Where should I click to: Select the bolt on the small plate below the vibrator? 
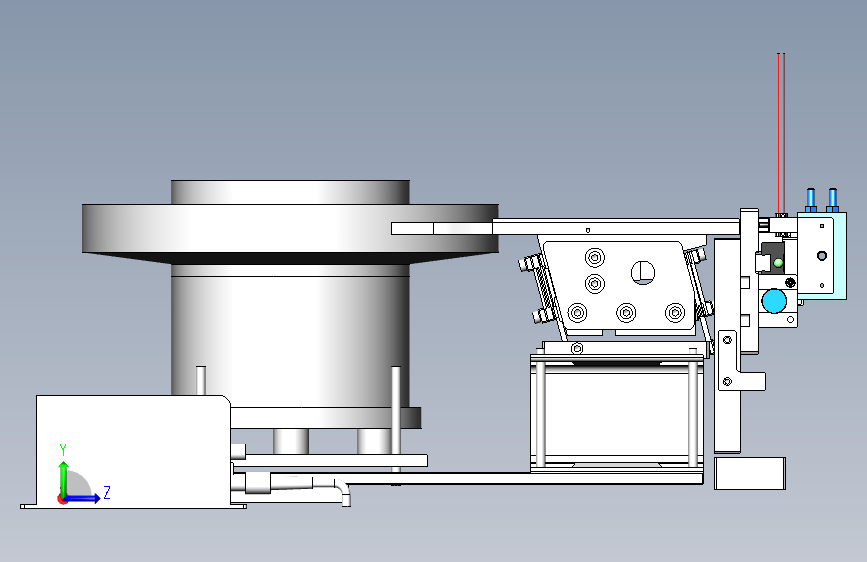(x=577, y=348)
